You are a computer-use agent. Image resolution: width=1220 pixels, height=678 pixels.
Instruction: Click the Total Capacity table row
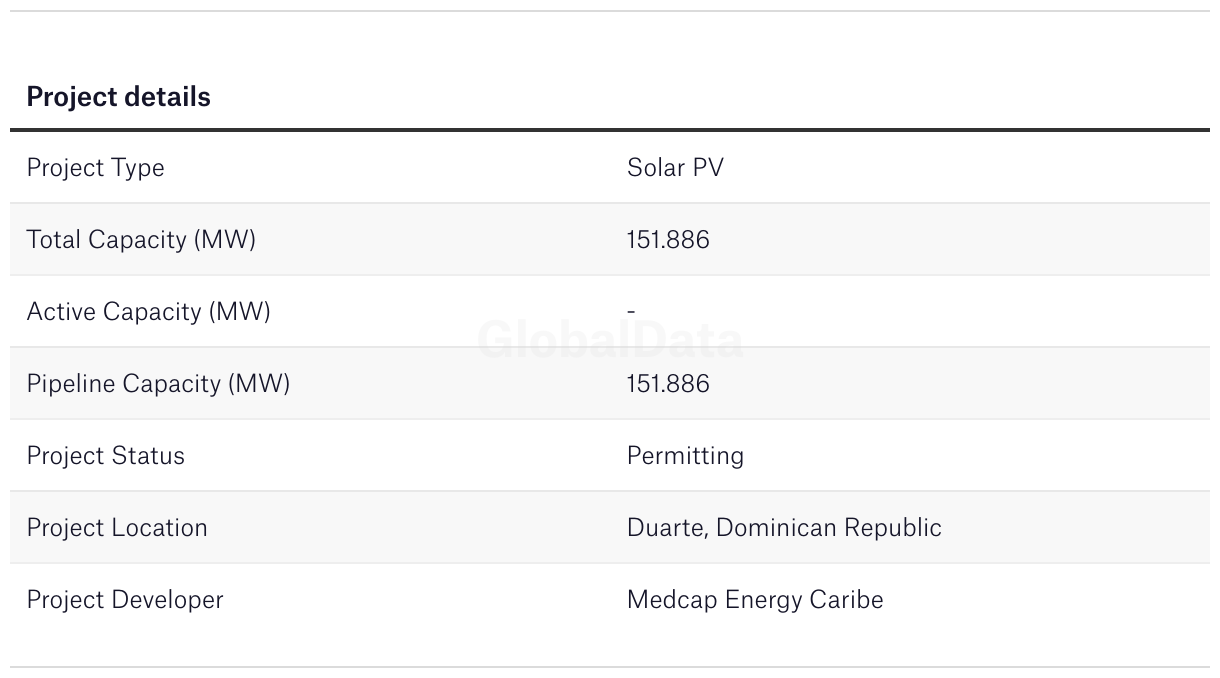pyautogui.click(x=610, y=239)
